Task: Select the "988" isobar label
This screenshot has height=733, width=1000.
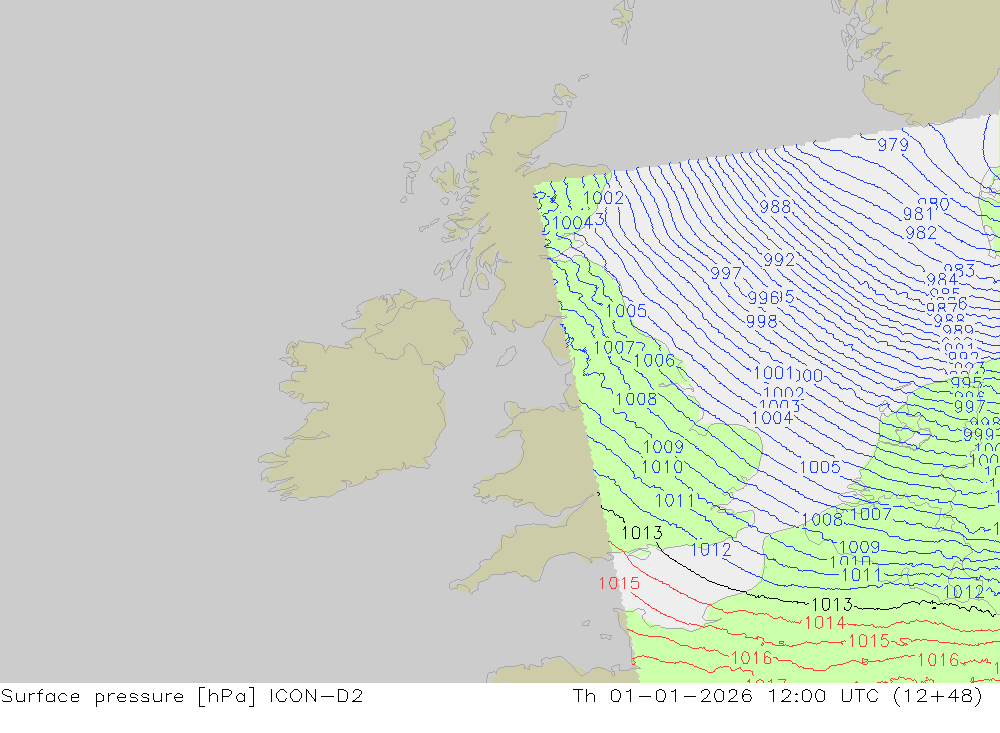Action: click(x=775, y=207)
